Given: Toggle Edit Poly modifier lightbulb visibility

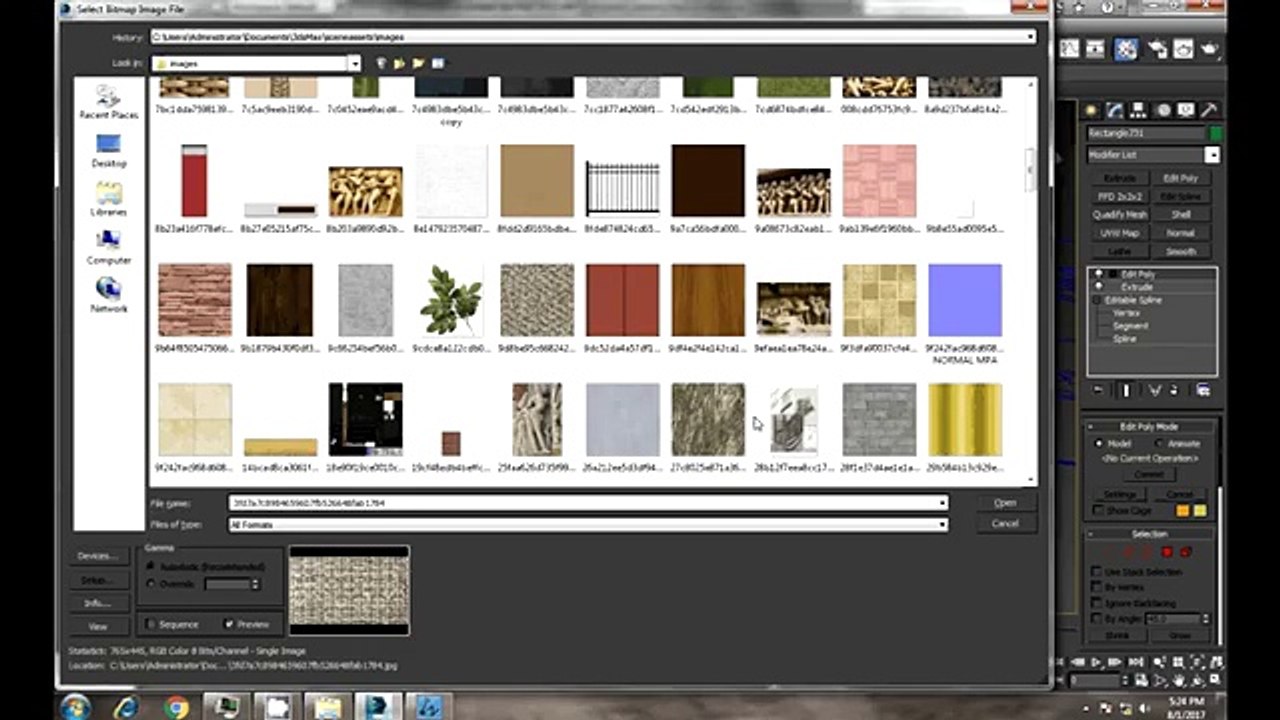Looking at the screenshot, I should tap(1100, 274).
